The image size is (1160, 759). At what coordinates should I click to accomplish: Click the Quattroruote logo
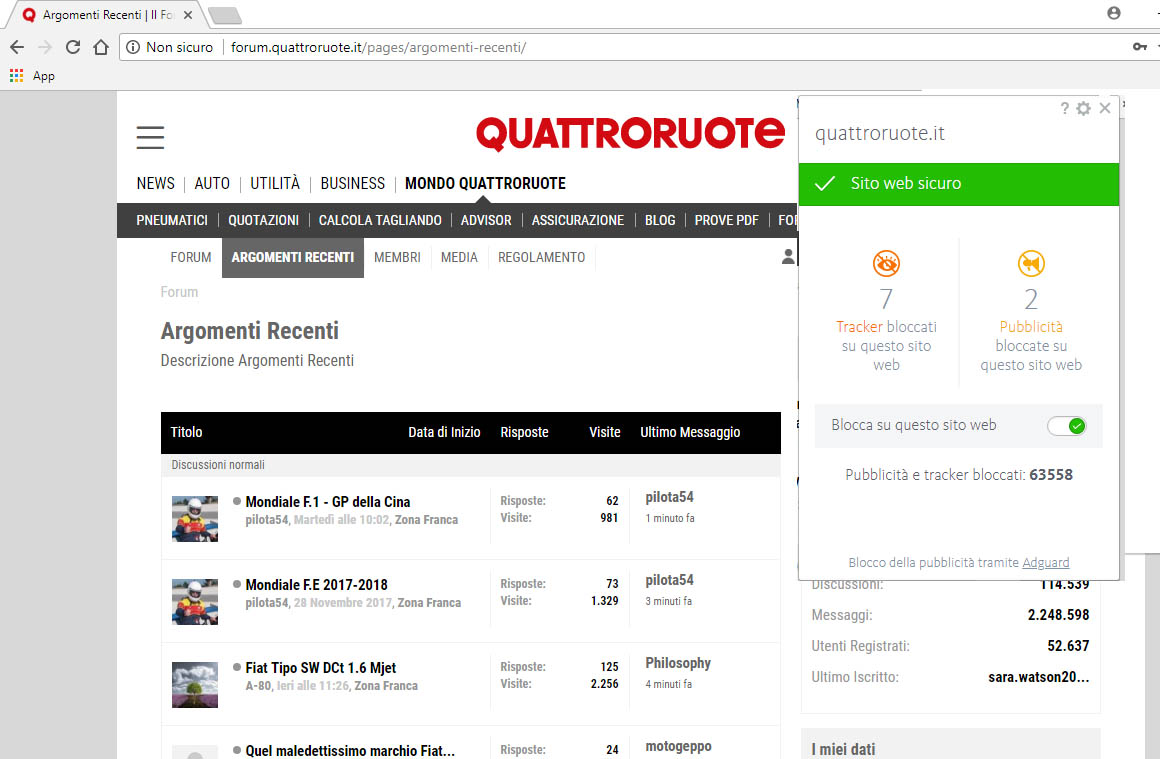(630, 133)
